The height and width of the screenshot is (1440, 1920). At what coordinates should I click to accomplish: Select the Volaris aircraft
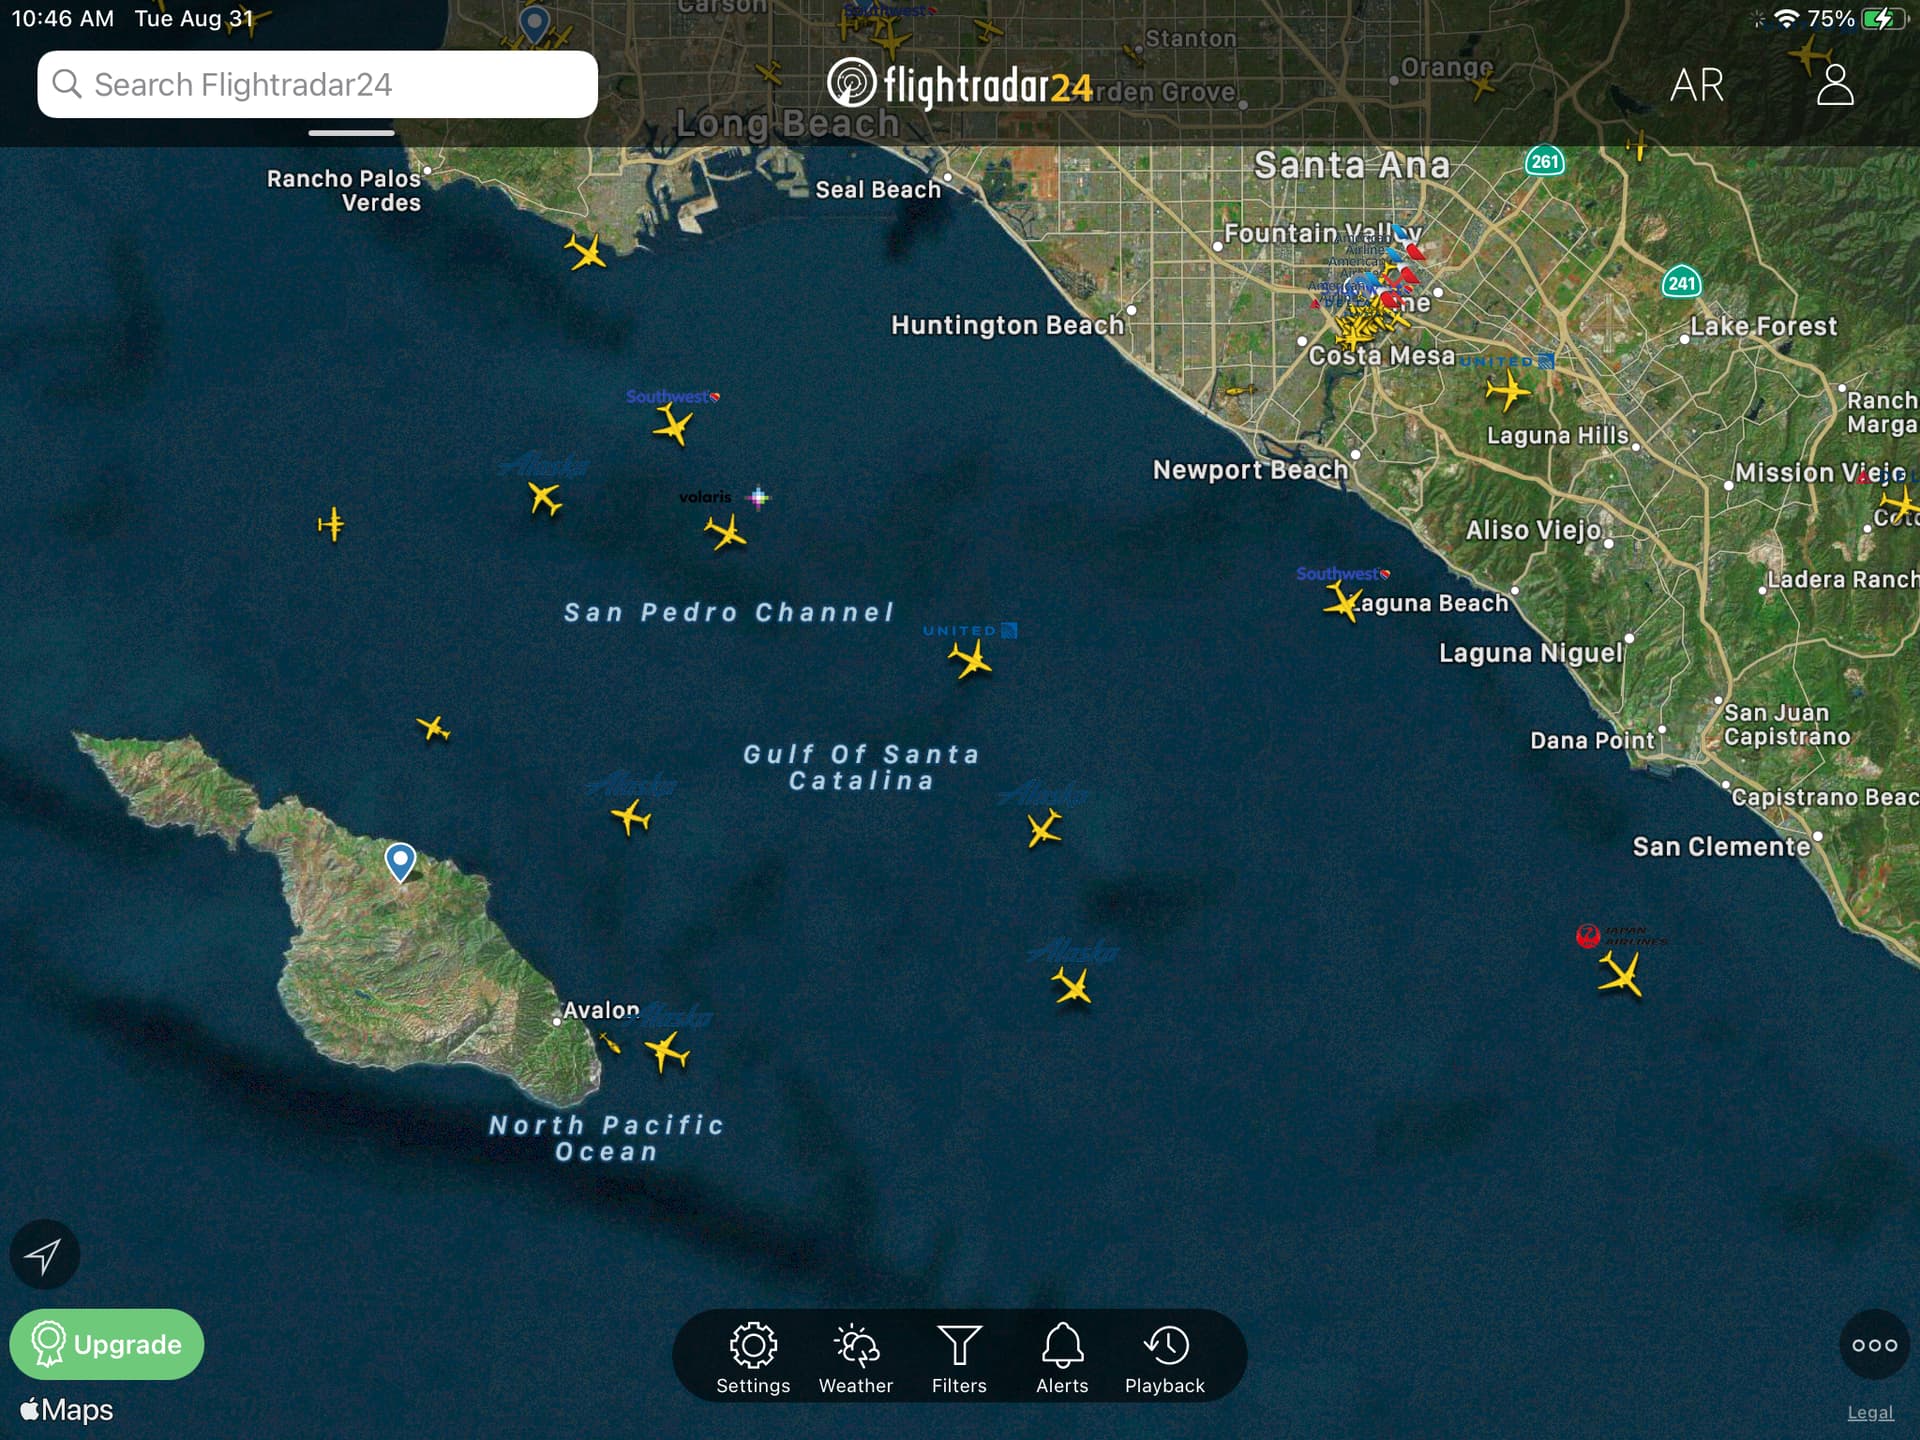point(726,532)
